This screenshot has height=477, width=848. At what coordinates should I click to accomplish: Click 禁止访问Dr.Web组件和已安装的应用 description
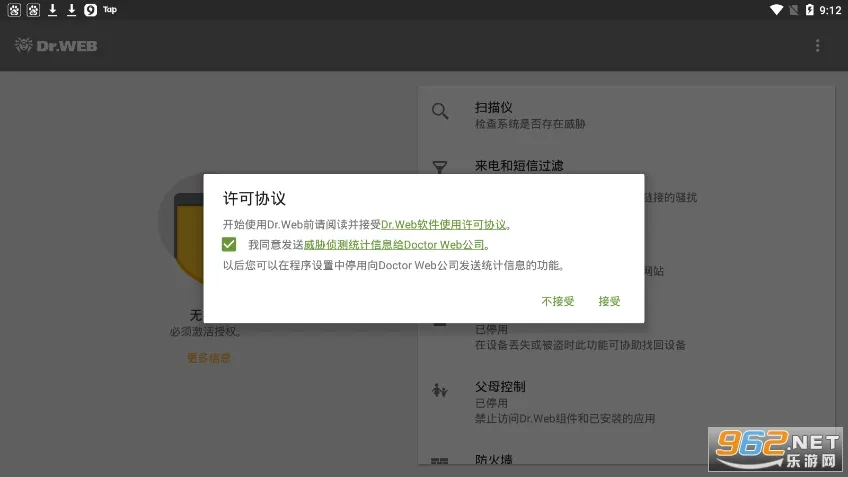click(x=565, y=419)
